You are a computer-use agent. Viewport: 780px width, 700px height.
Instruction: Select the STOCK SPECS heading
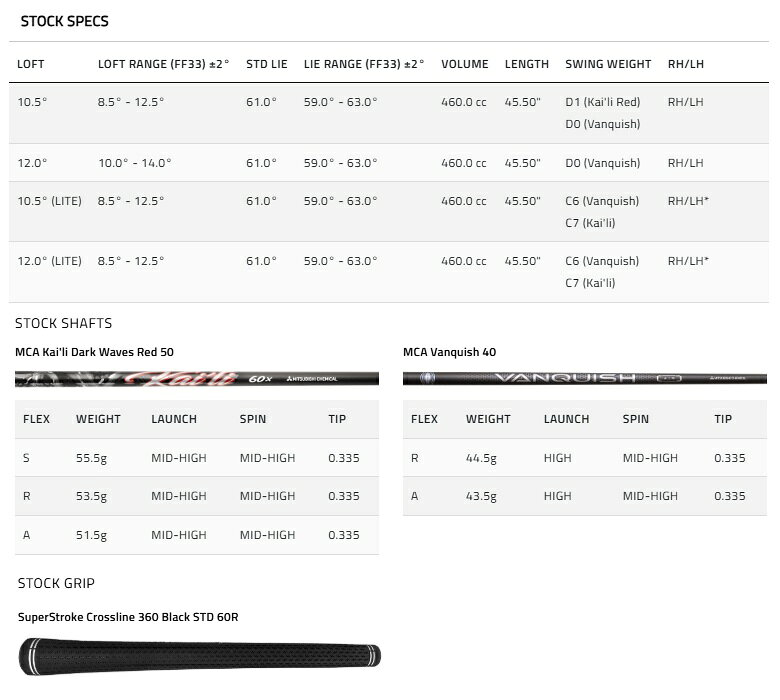click(65, 21)
